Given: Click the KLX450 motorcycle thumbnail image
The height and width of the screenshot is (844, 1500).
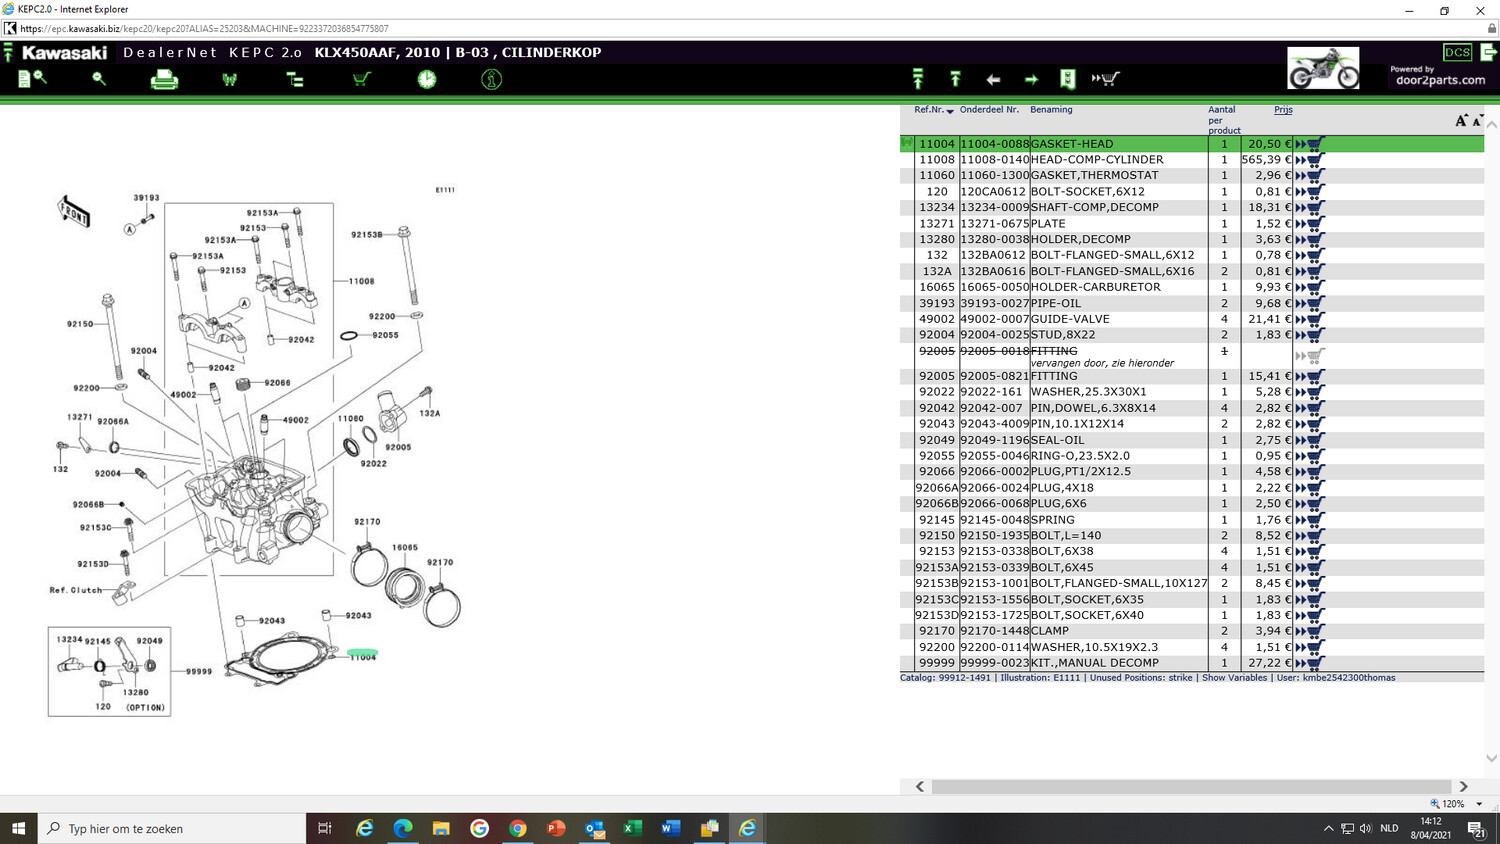Looking at the screenshot, I should point(1322,68).
